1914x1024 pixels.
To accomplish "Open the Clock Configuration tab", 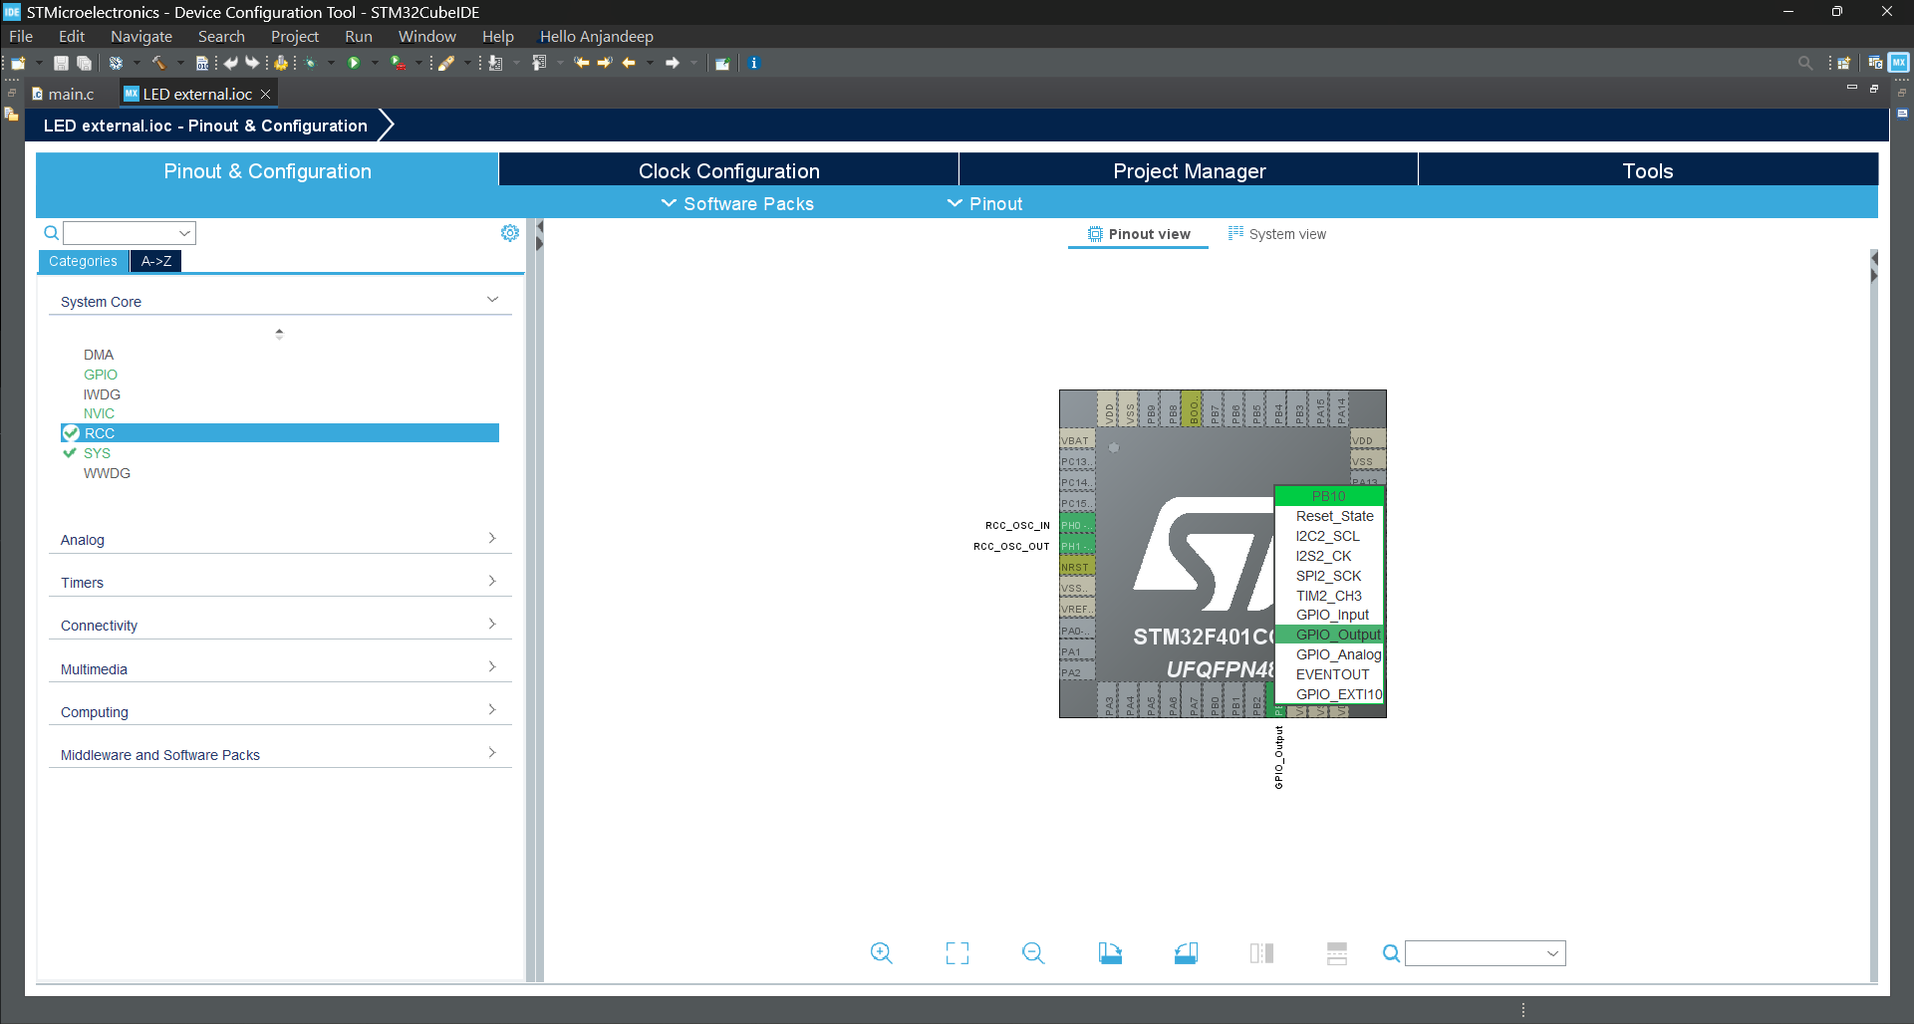I will point(729,171).
